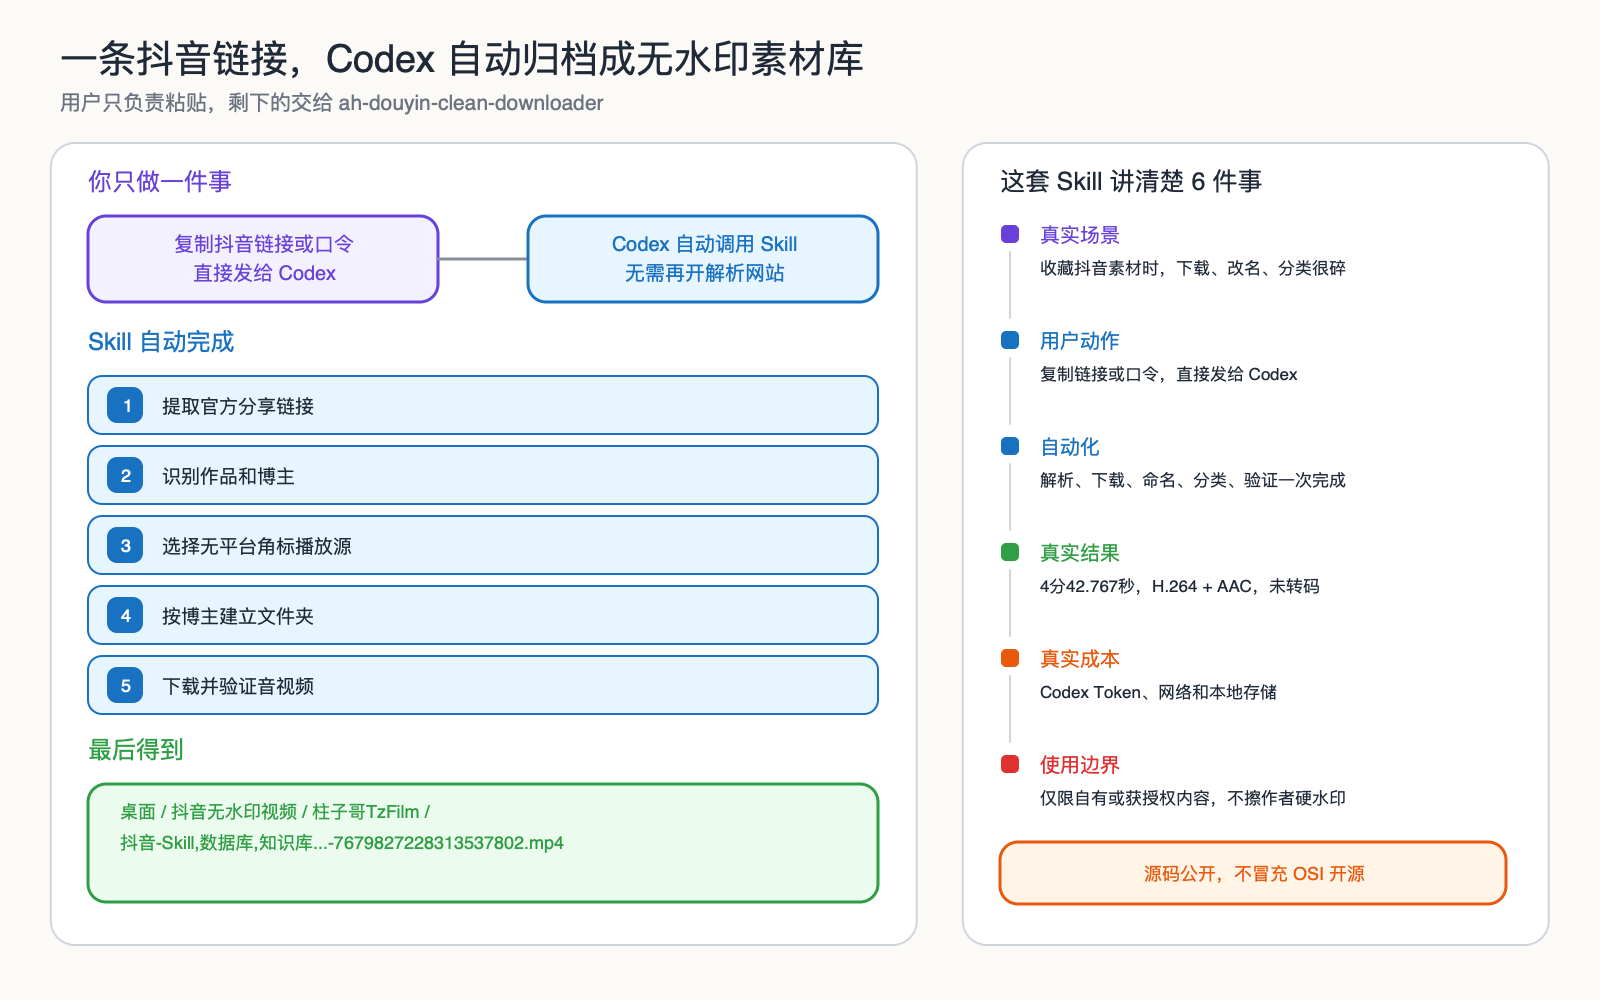Click the step text 选择无平台角标播放源
This screenshot has width=1600, height=1000.
click(257, 546)
